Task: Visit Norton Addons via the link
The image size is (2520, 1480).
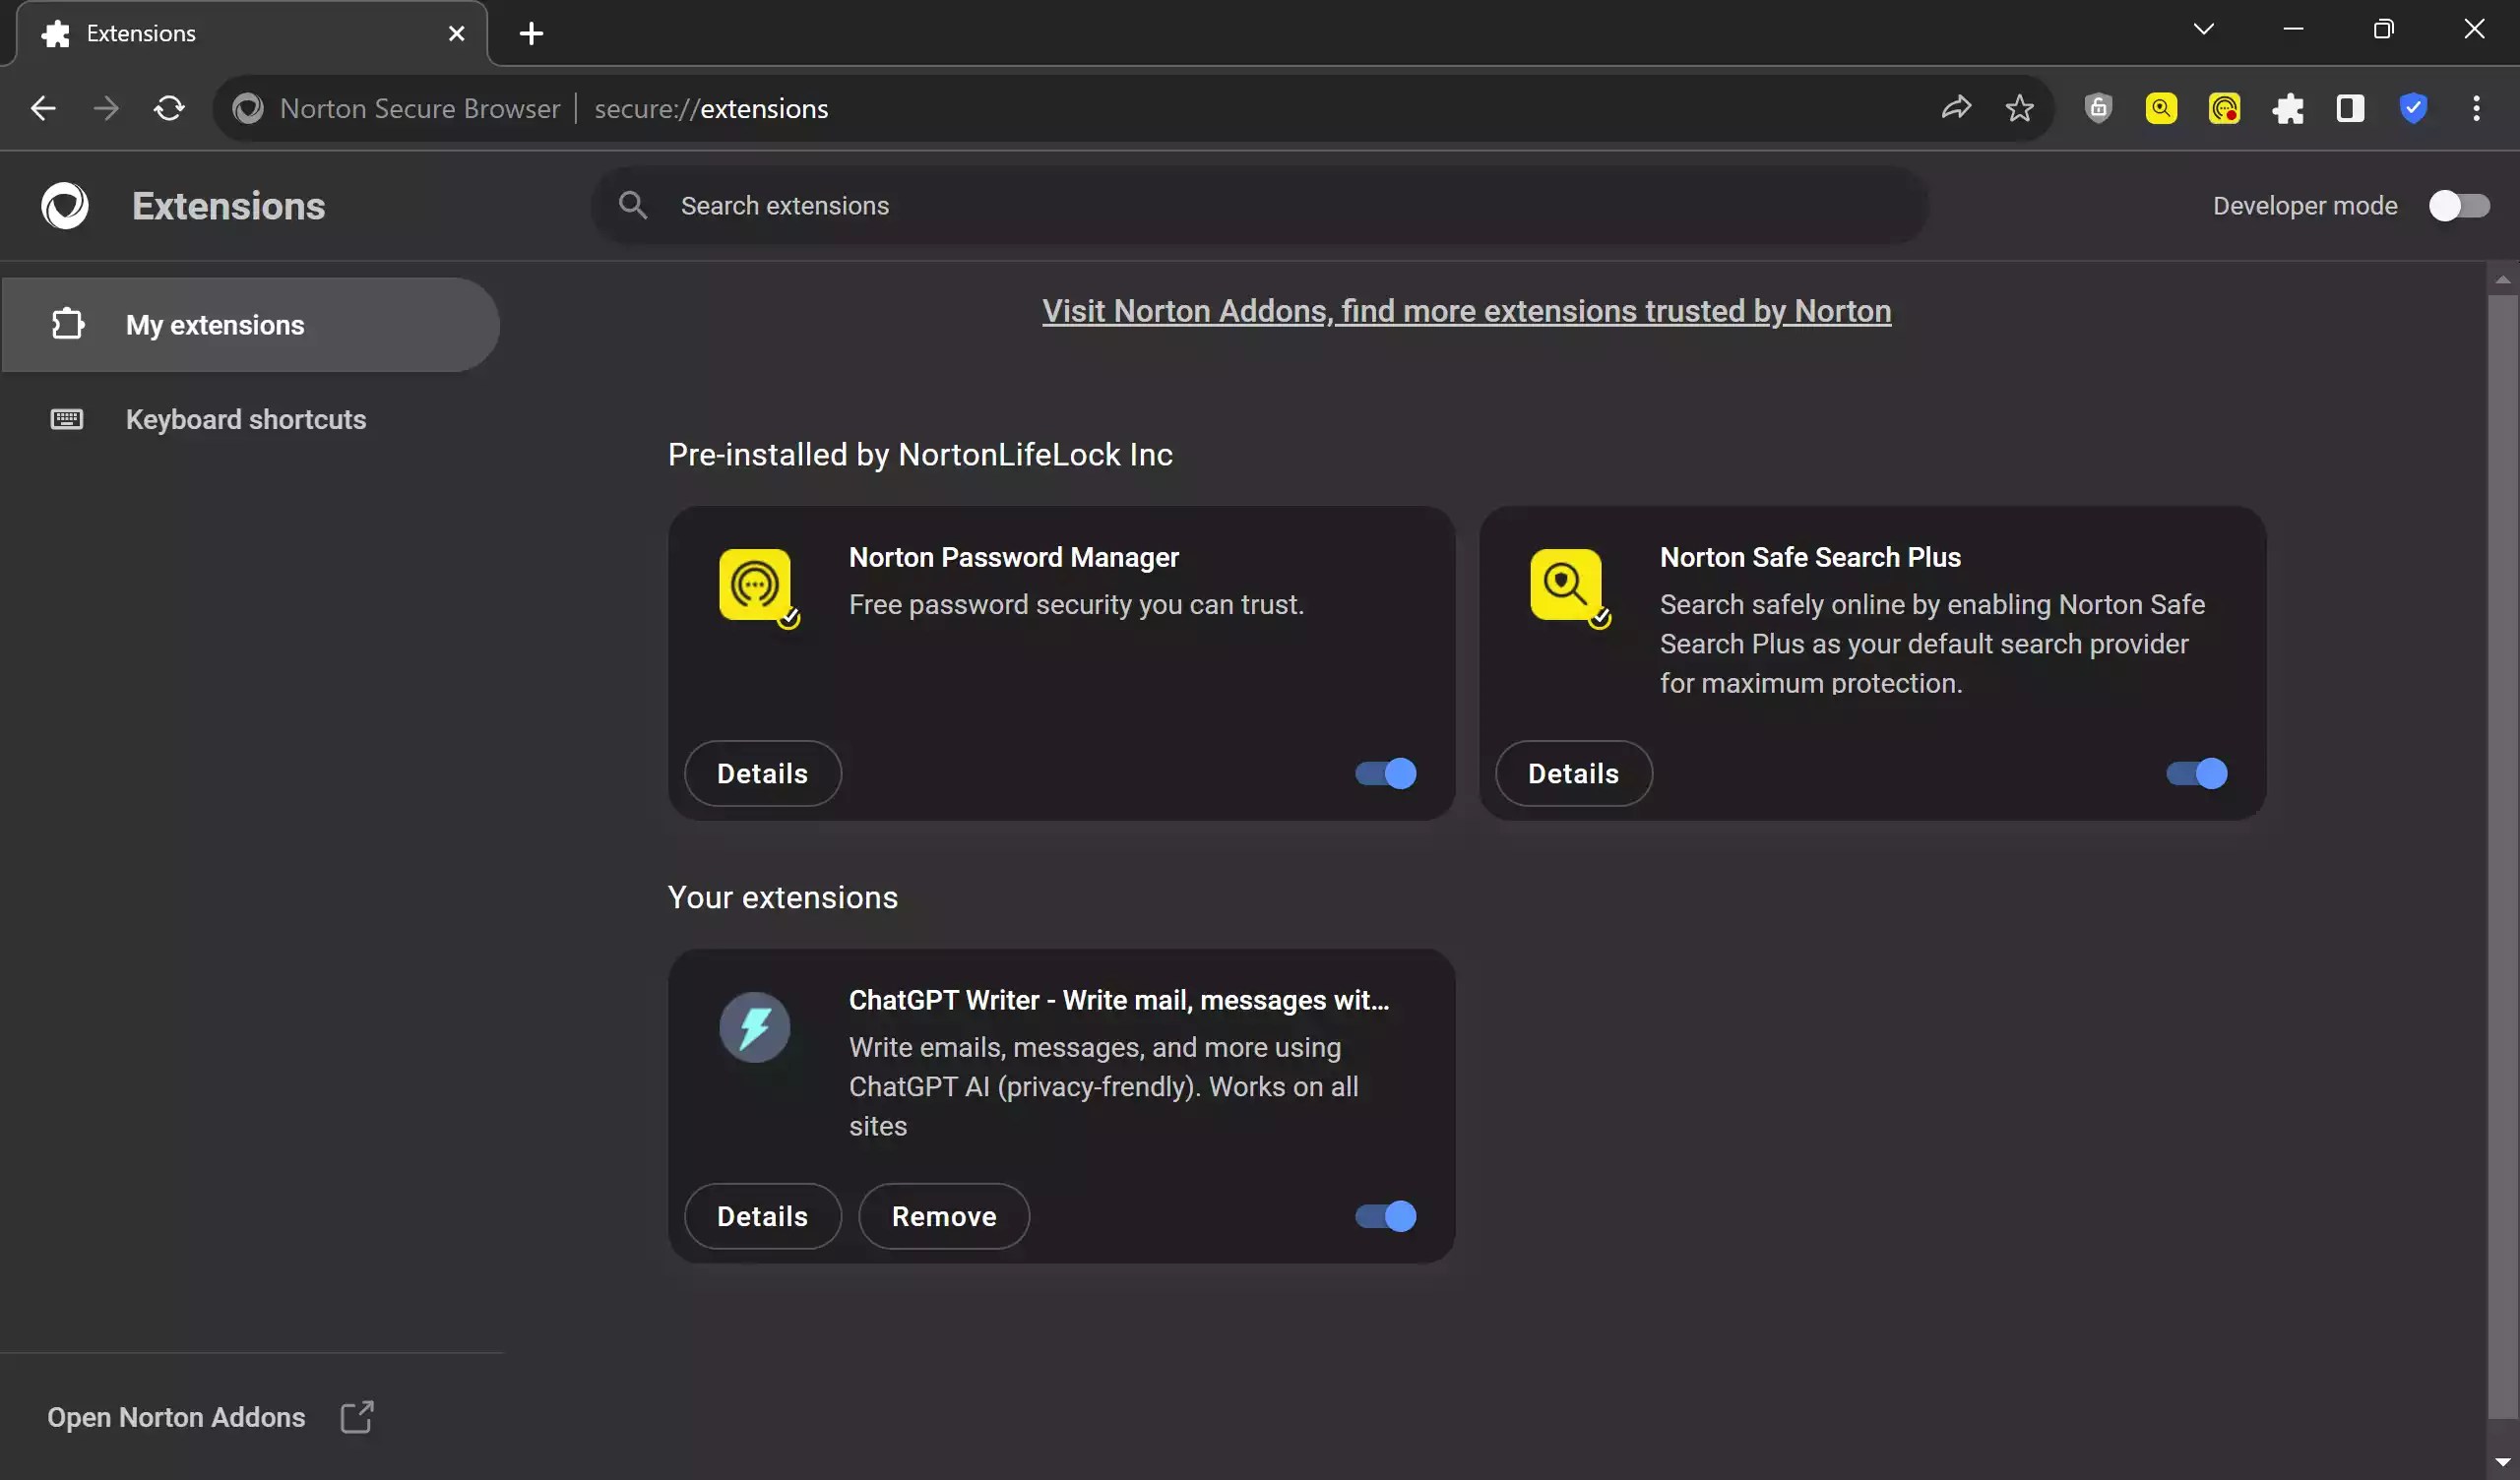Action: (1466, 311)
